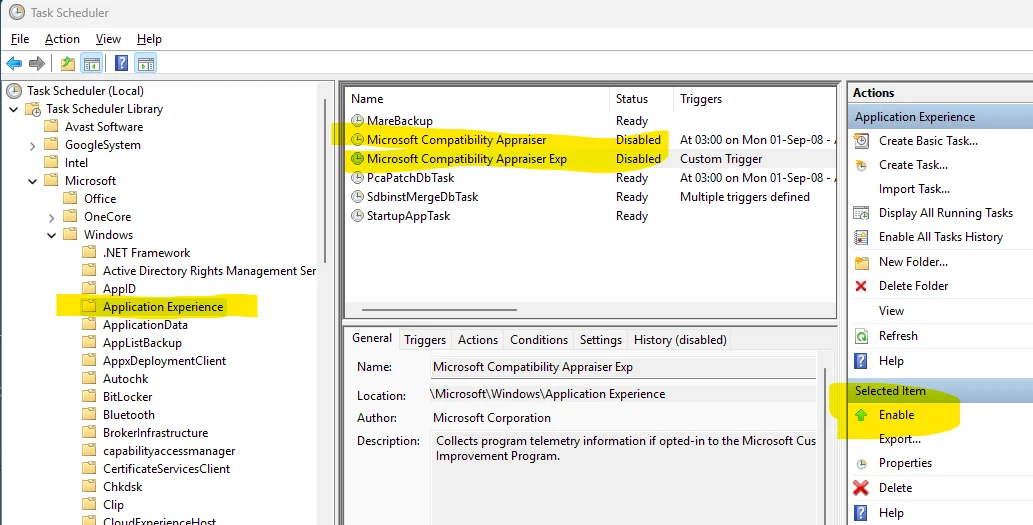Click the StartupAppTask clock icon
The image size is (1033, 525).
(x=357, y=216)
